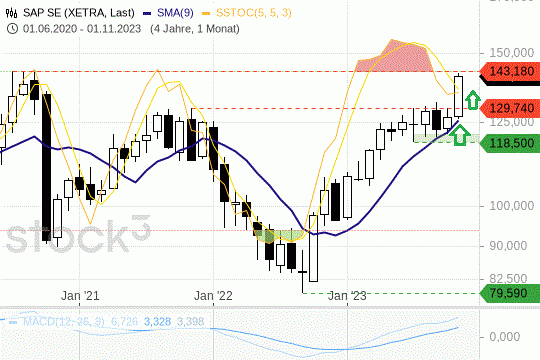Viewport: 540px width, 360px height.
Task: Select the SMA(9) indicator label
Action: (x=175, y=13)
